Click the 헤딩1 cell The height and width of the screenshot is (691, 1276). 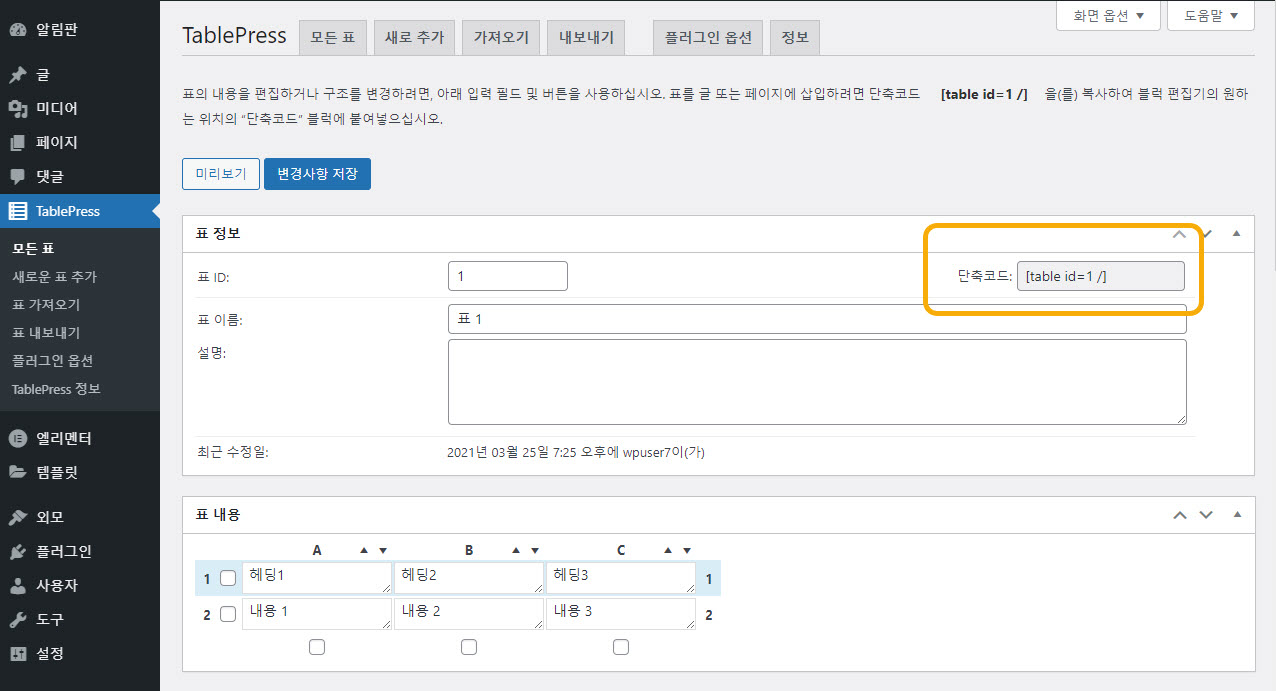coord(317,578)
